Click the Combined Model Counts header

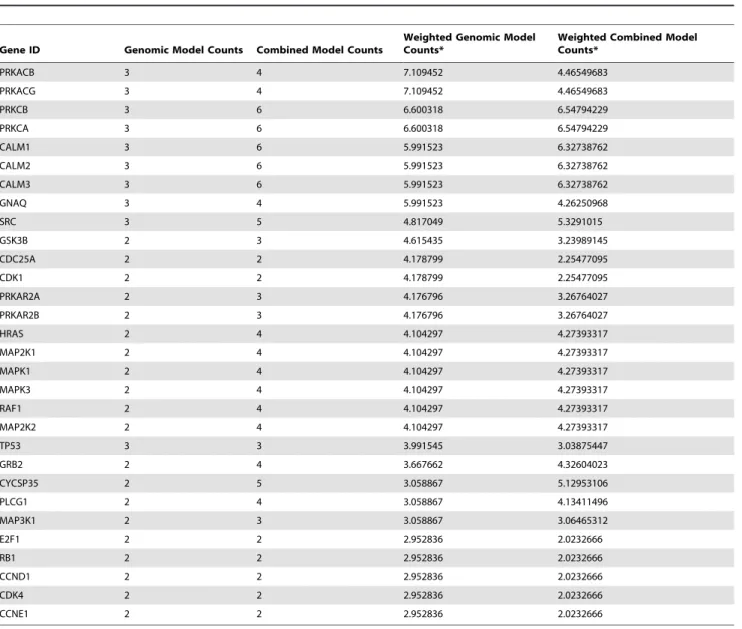(319, 50)
